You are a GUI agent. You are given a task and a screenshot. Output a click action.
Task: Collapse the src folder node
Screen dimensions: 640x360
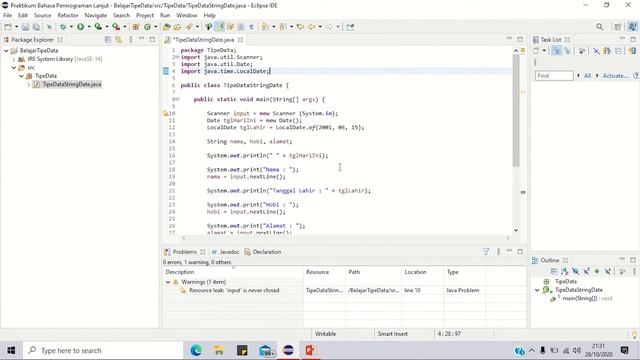14,68
